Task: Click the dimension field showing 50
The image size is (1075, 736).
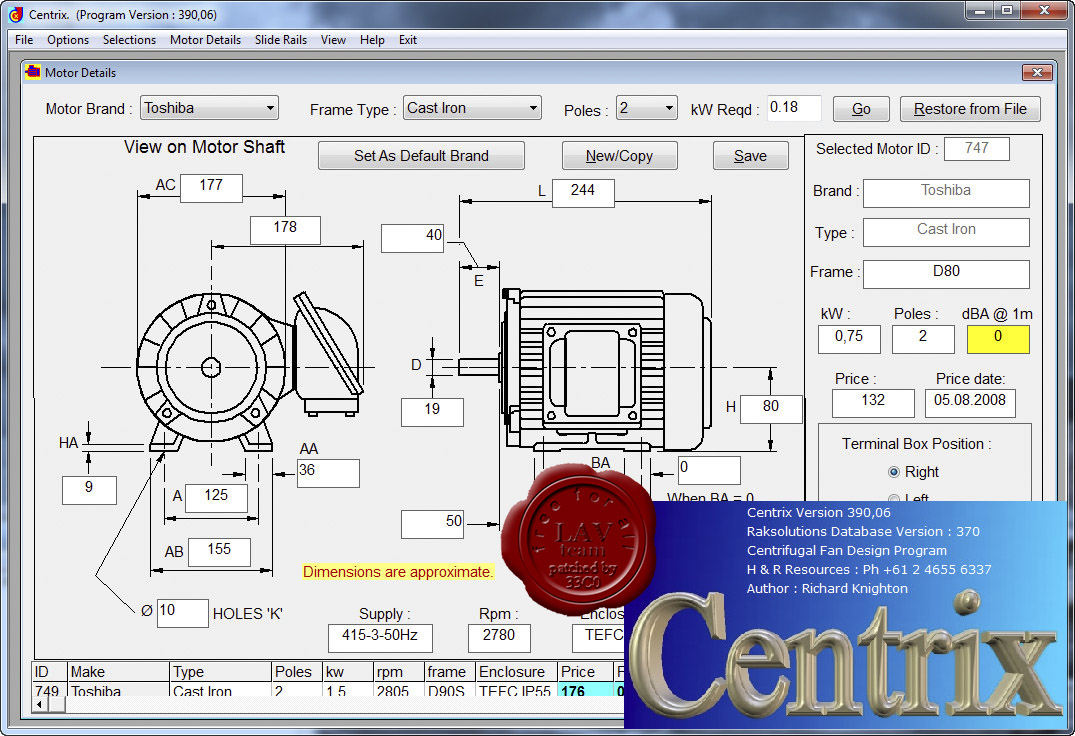Action: pyautogui.click(x=433, y=524)
